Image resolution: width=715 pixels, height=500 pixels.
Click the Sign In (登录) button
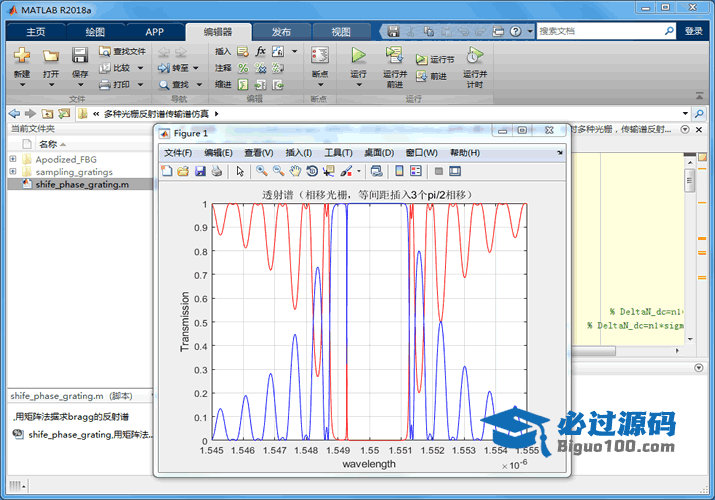pos(693,31)
